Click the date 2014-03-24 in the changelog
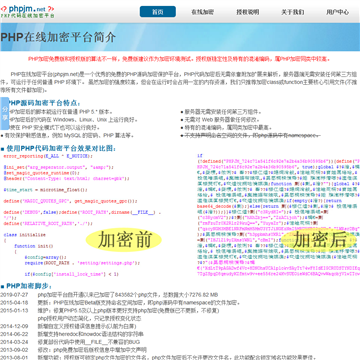This screenshot has width=360, height=360. click(14, 342)
